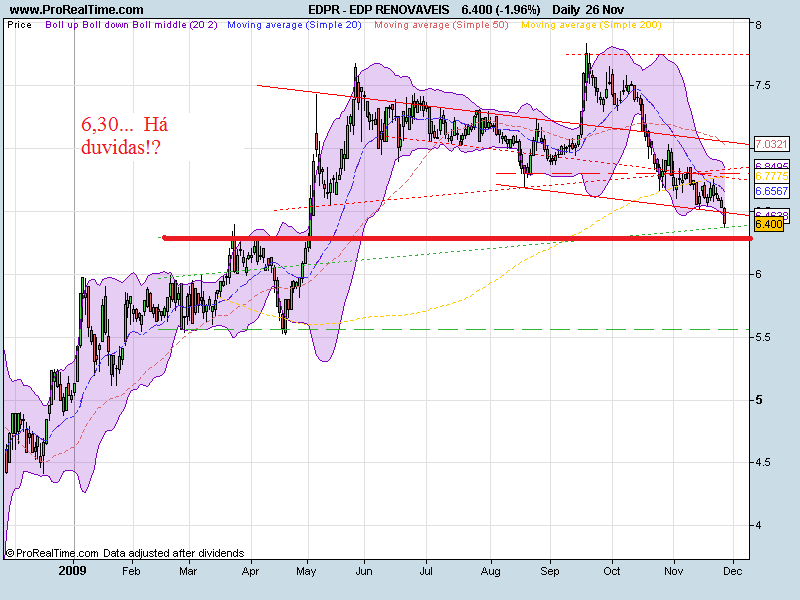Screen dimensions: 800x600
Task: Click the yellow 6.7775 moving average tag
Action: (771, 176)
